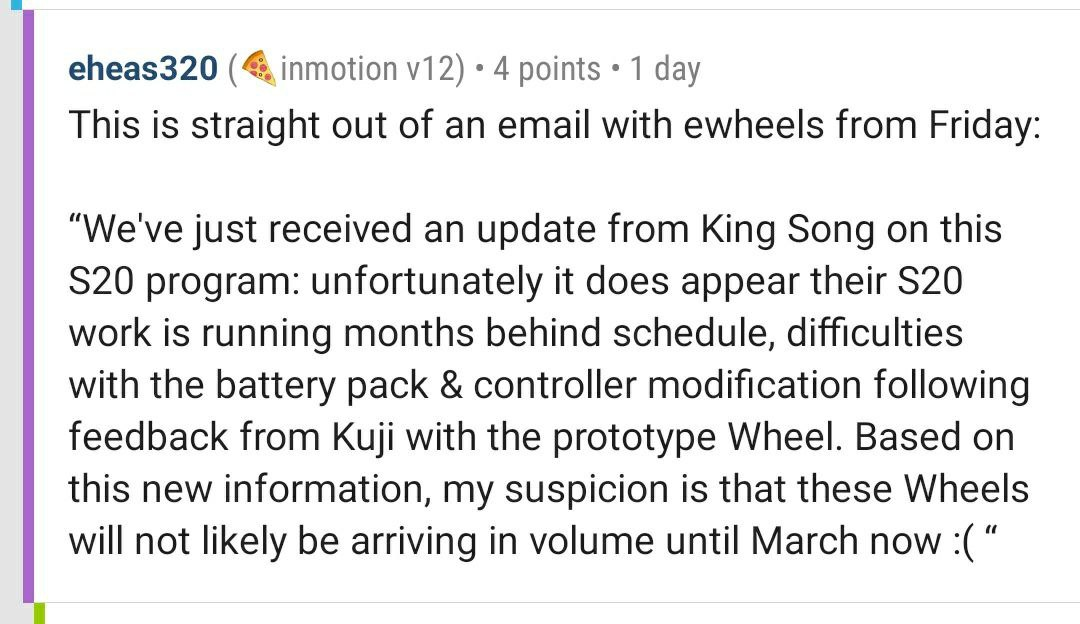Select the inmotion v12 flair text
The image size is (1080, 624).
[x=368, y=69]
